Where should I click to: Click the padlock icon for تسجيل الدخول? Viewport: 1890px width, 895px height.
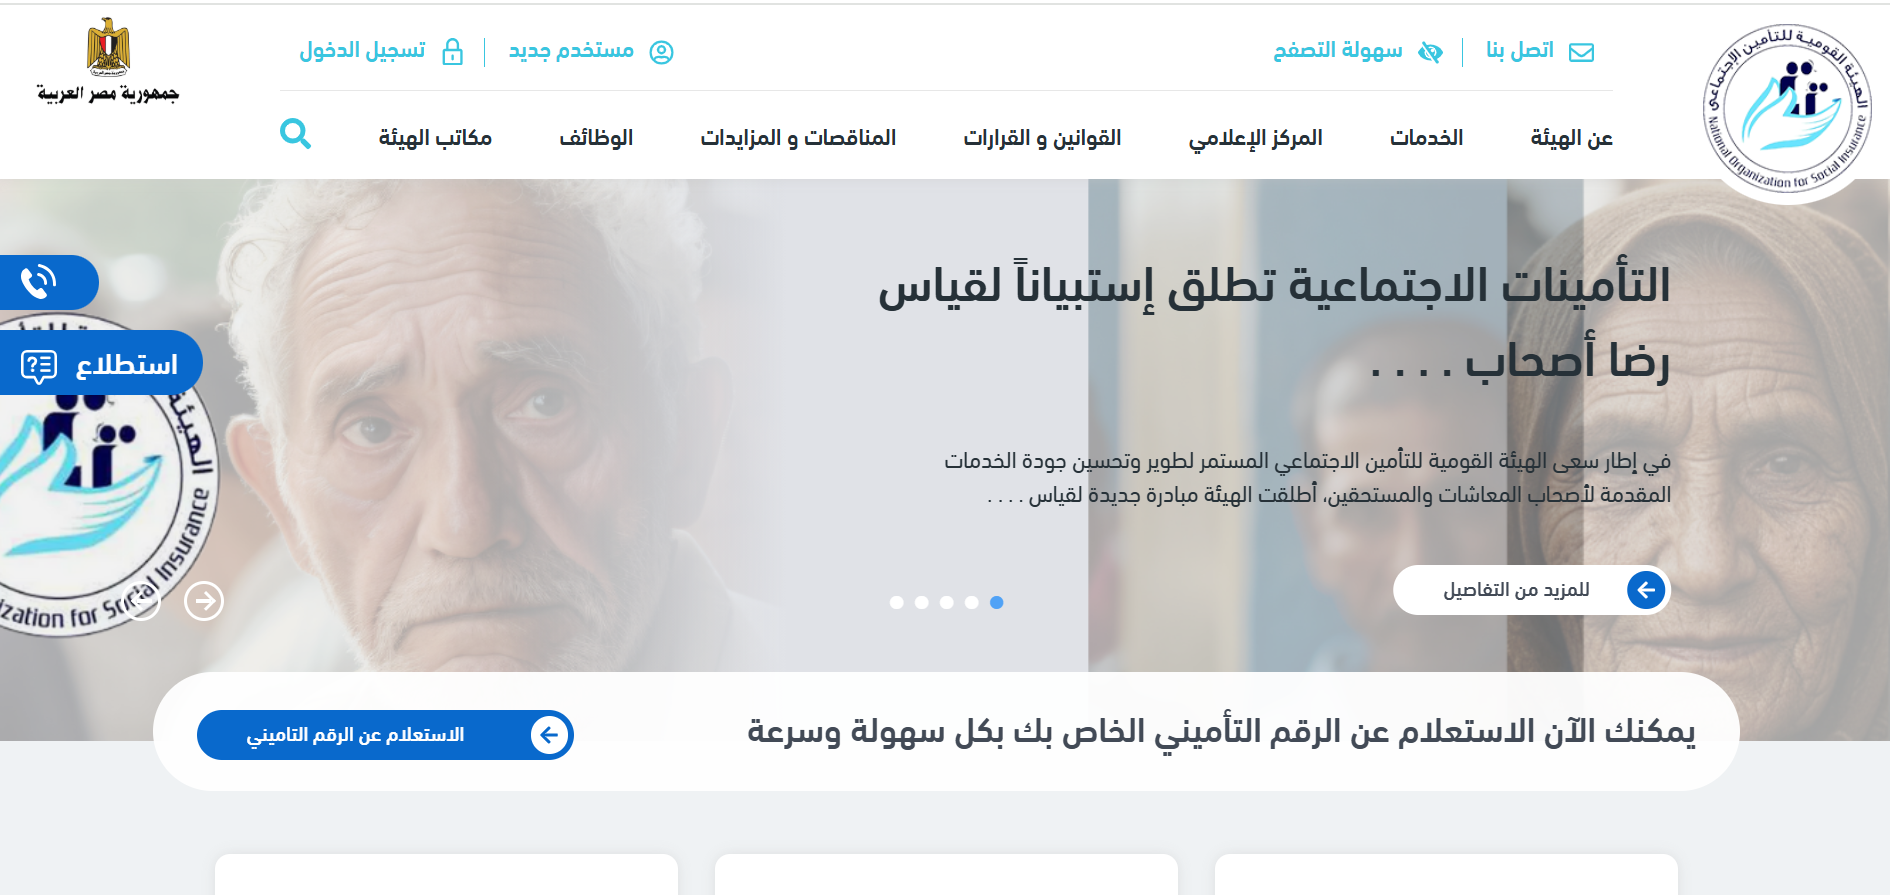tap(452, 51)
